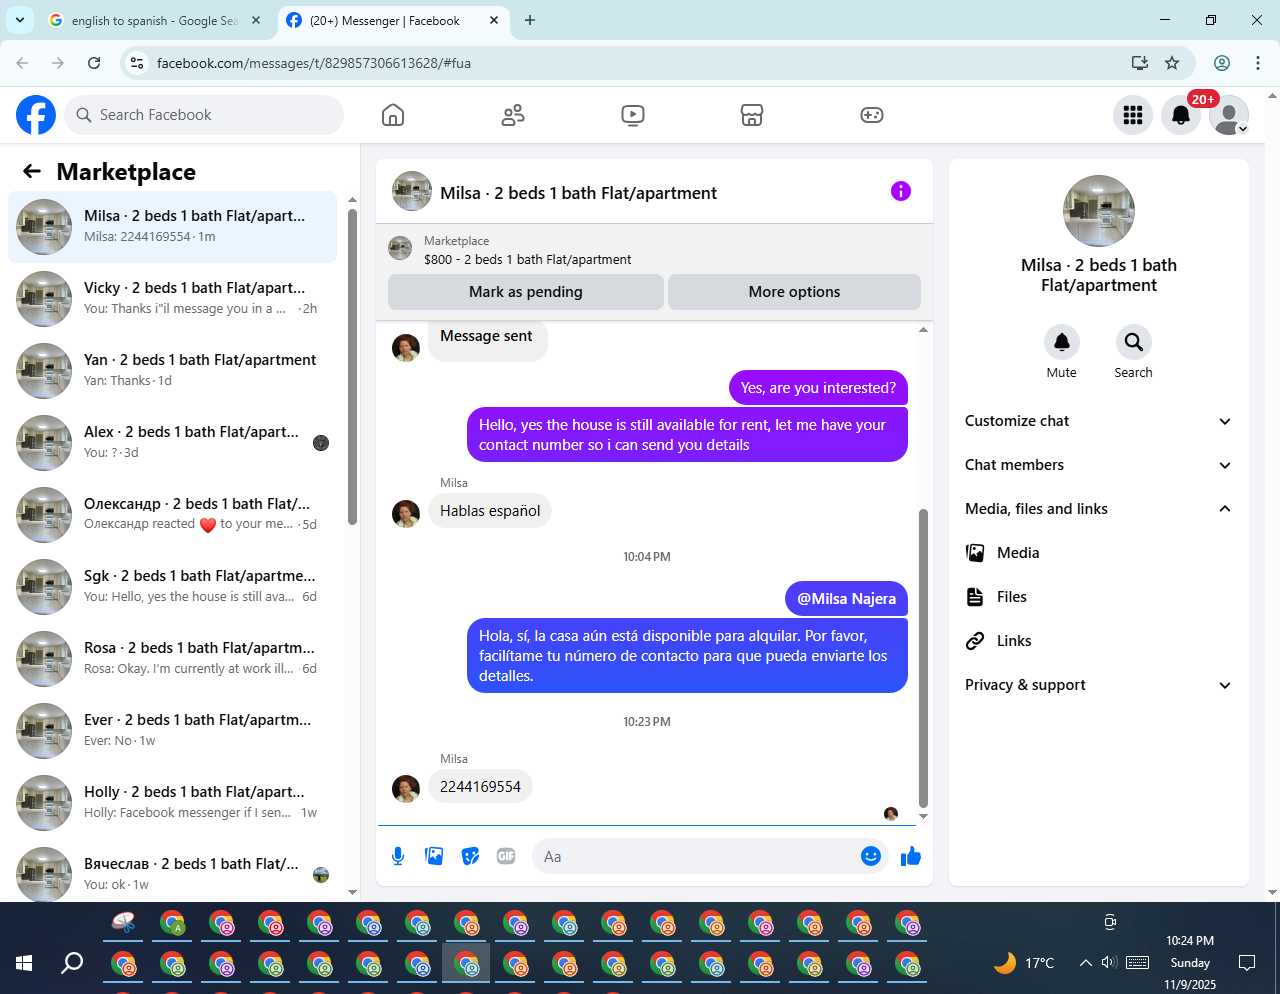The width and height of the screenshot is (1280, 994).
Task: Open the Windows Start menu
Action: point(24,963)
